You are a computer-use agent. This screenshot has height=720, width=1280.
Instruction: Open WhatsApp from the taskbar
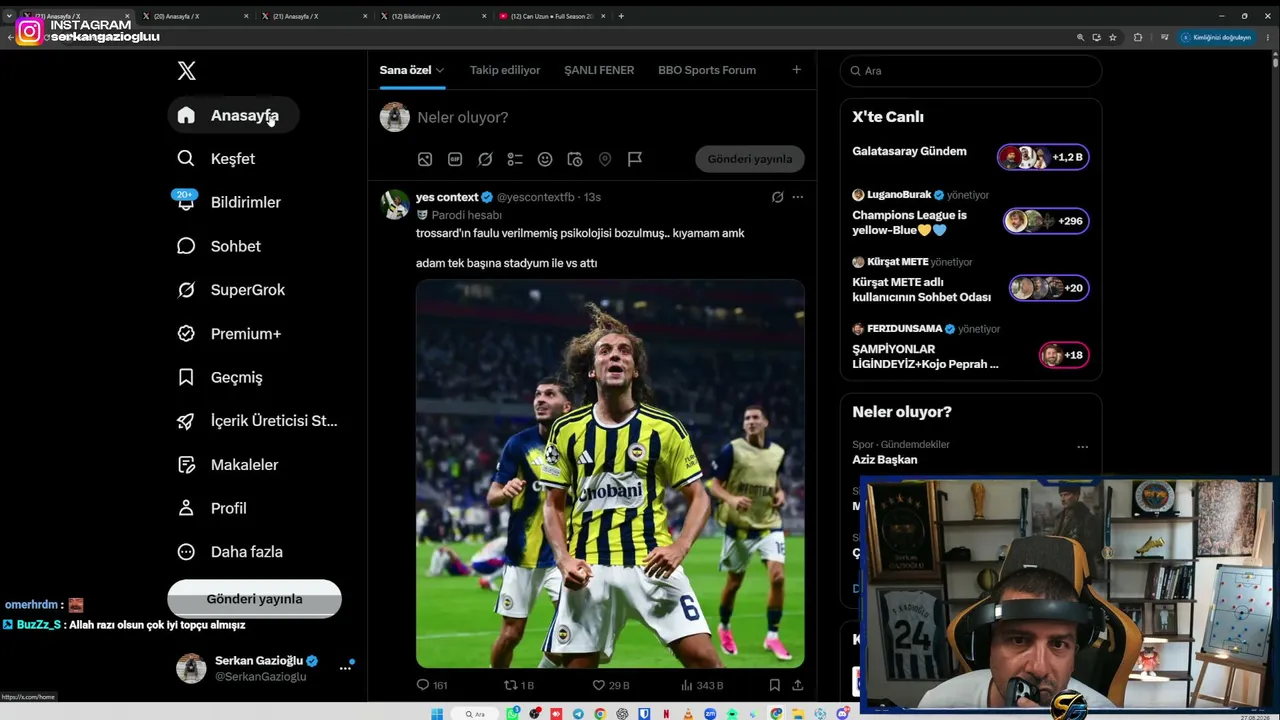pyautogui.click(x=513, y=714)
